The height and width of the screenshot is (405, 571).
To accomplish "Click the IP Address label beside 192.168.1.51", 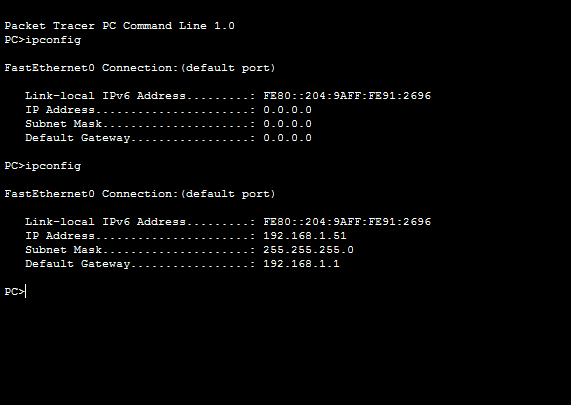I will (60, 236).
